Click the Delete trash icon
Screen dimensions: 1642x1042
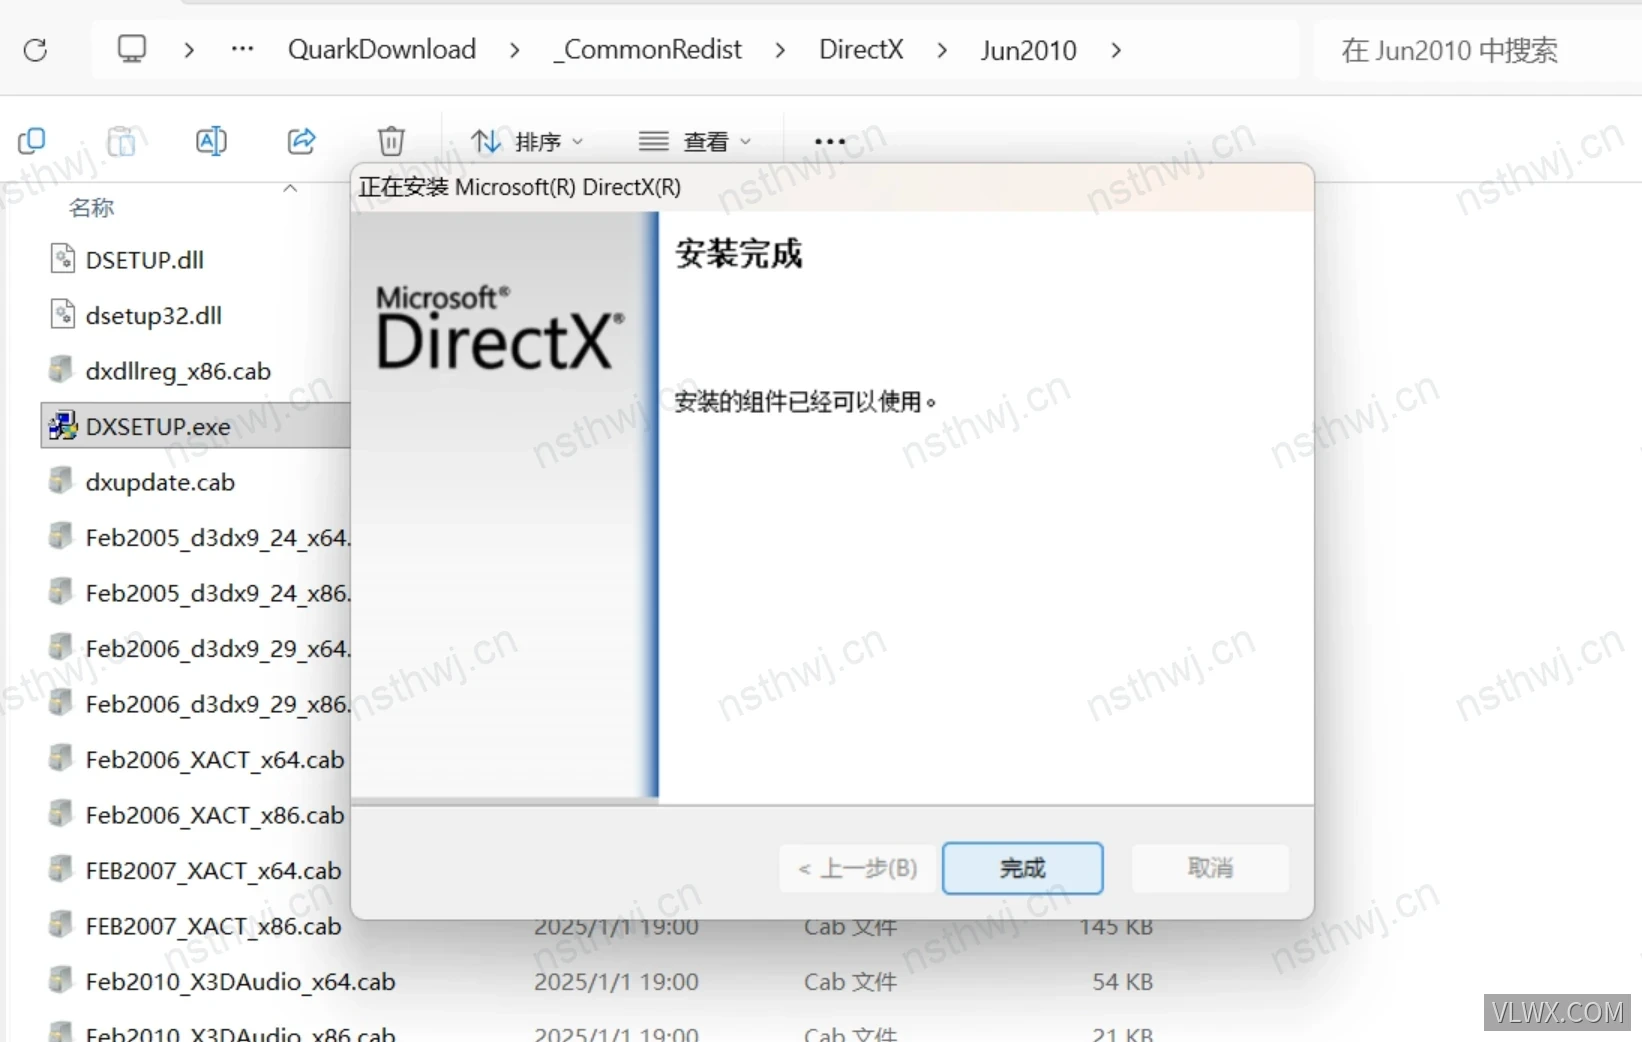pyautogui.click(x=391, y=141)
